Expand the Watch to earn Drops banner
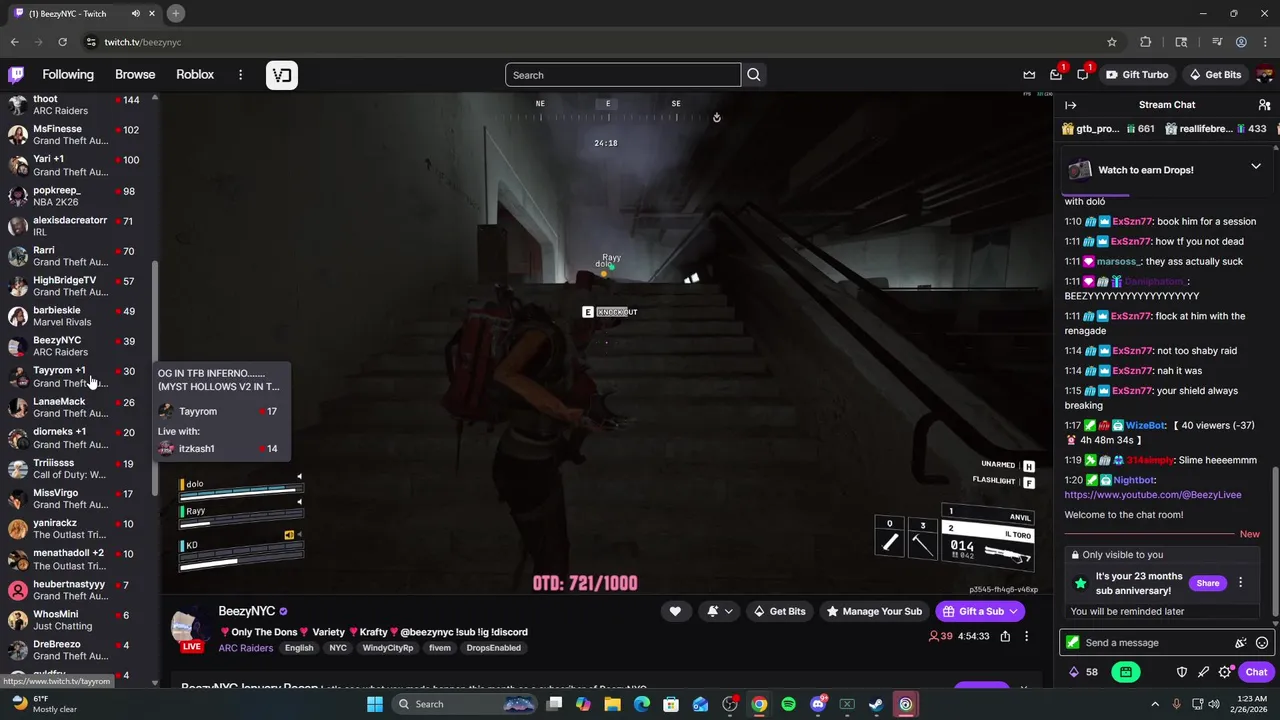The image size is (1280, 720). [1256, 166]
